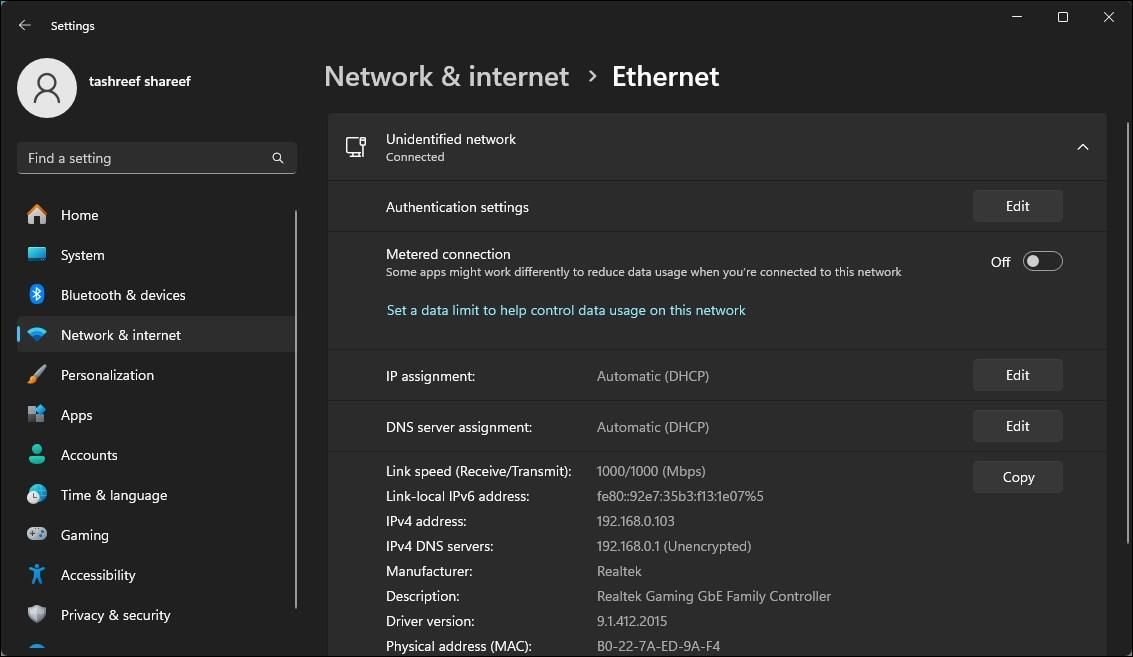Click the search magnifier icon
The height and width of the screenshot is (657, 1133).
278,158
